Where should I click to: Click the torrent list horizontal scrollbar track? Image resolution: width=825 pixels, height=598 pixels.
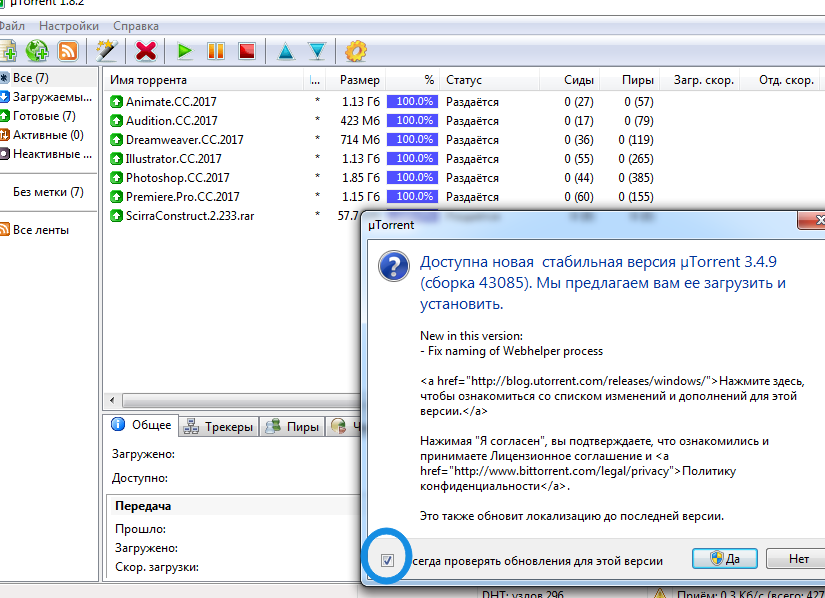pos(242,400)
